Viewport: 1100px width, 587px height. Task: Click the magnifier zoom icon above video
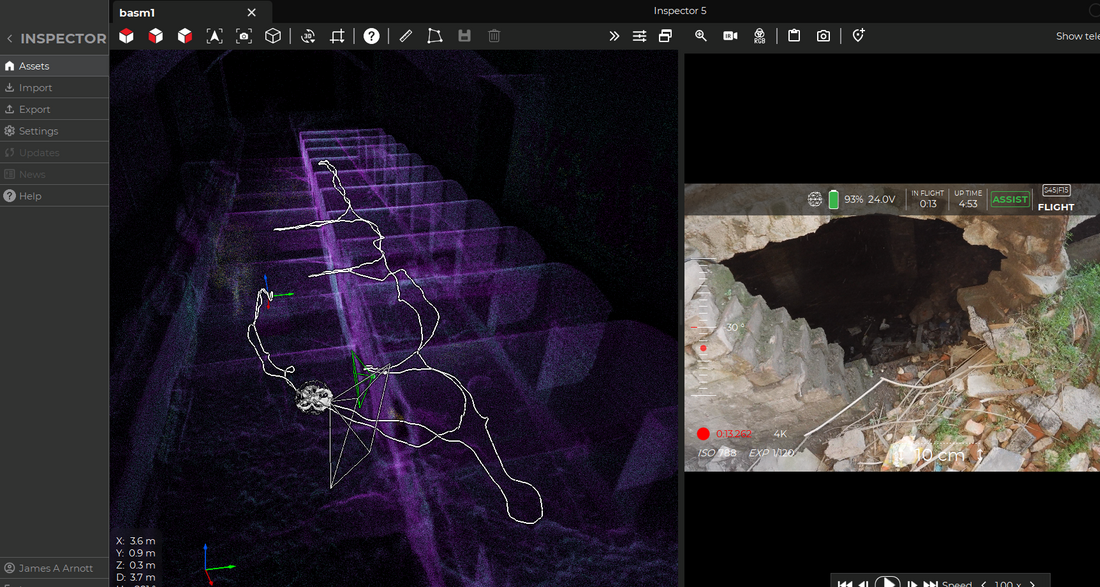click(x=700, y=36)
